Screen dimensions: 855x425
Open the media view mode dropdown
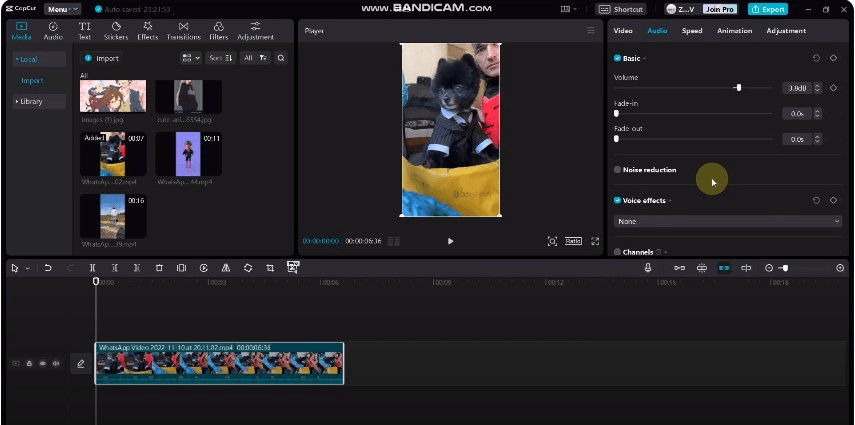[x=191, y=58]
